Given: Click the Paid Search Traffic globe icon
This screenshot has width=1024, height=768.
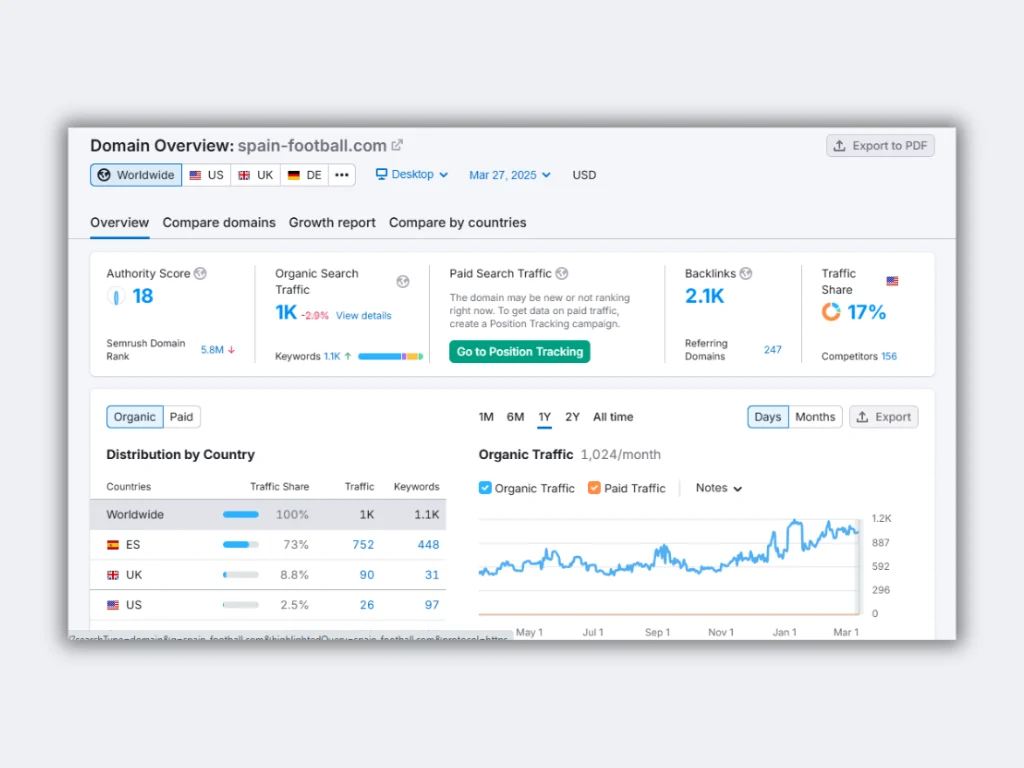Looking at the screenshot, I should (x=562, y=273).
